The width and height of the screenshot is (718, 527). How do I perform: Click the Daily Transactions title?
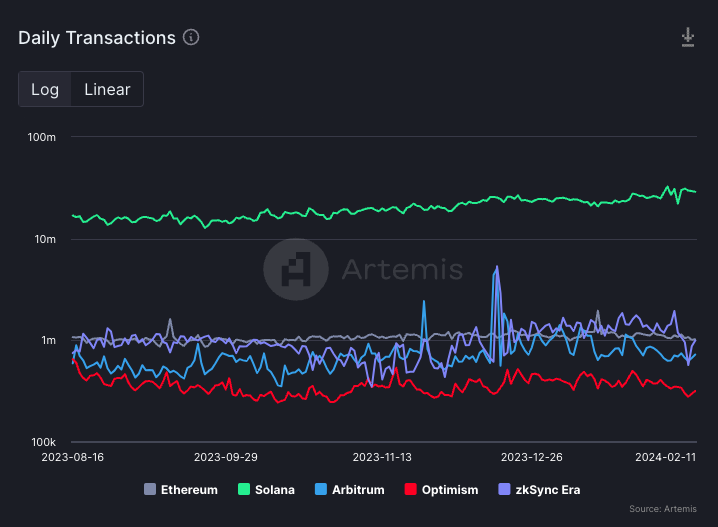pyautogui.click(x=97, y=38)
